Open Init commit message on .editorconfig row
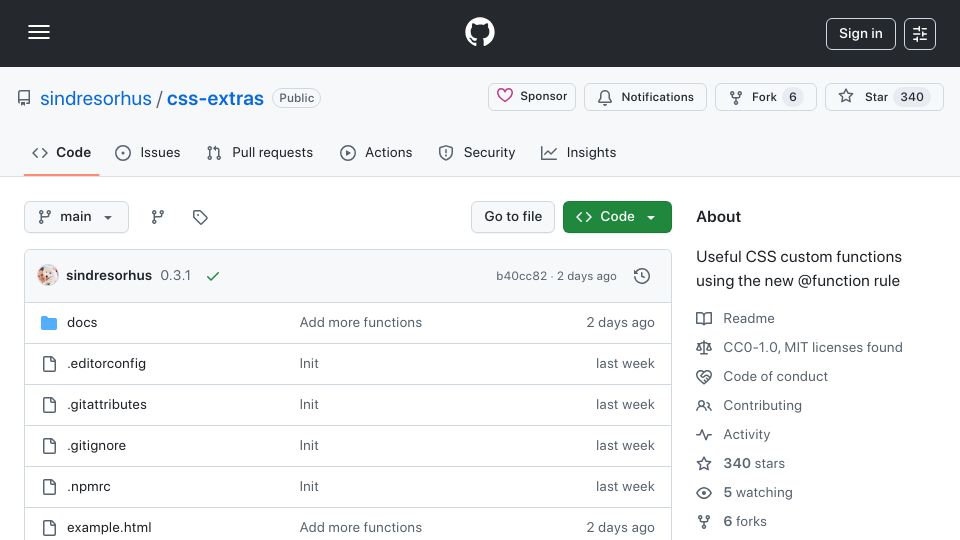Viewport: 960px width, 540px height. [x=309, y=364]
